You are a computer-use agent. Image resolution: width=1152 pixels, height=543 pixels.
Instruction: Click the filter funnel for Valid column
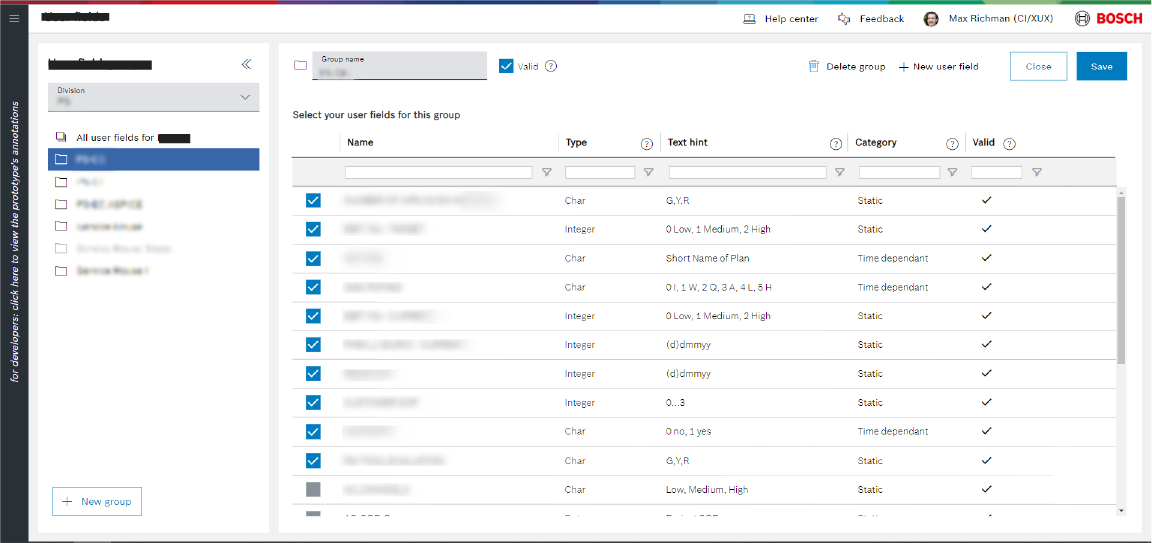1036,173
